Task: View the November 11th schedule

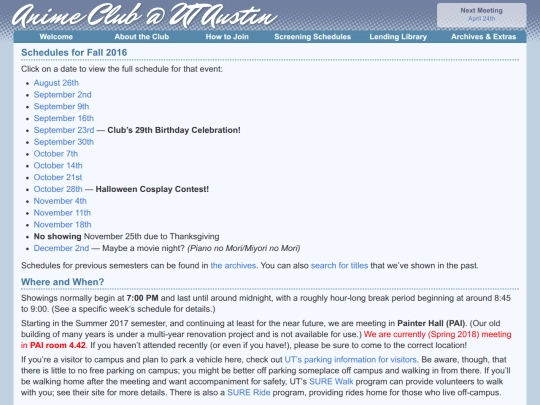Action: coord(62,213)
